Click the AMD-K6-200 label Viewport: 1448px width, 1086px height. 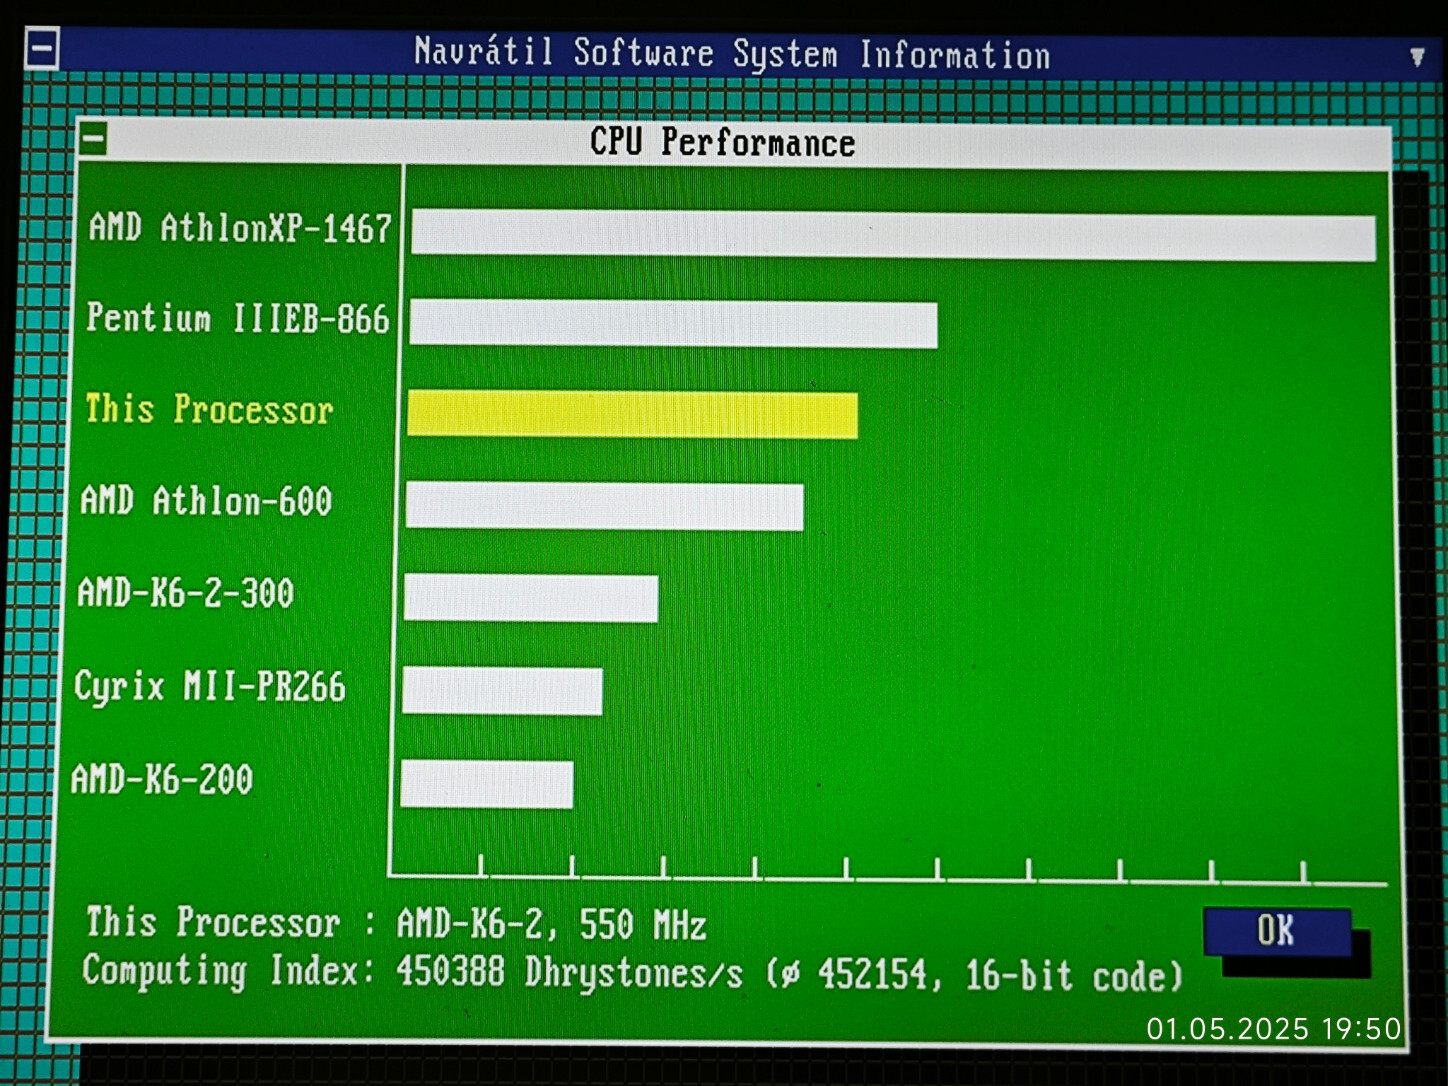tap(162, 779)
